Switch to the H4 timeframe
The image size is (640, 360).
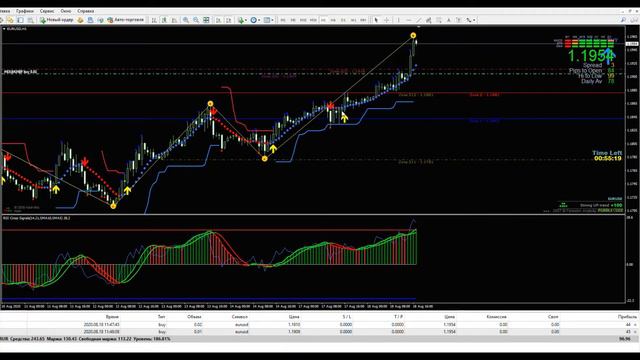click(x=333, y=20)
